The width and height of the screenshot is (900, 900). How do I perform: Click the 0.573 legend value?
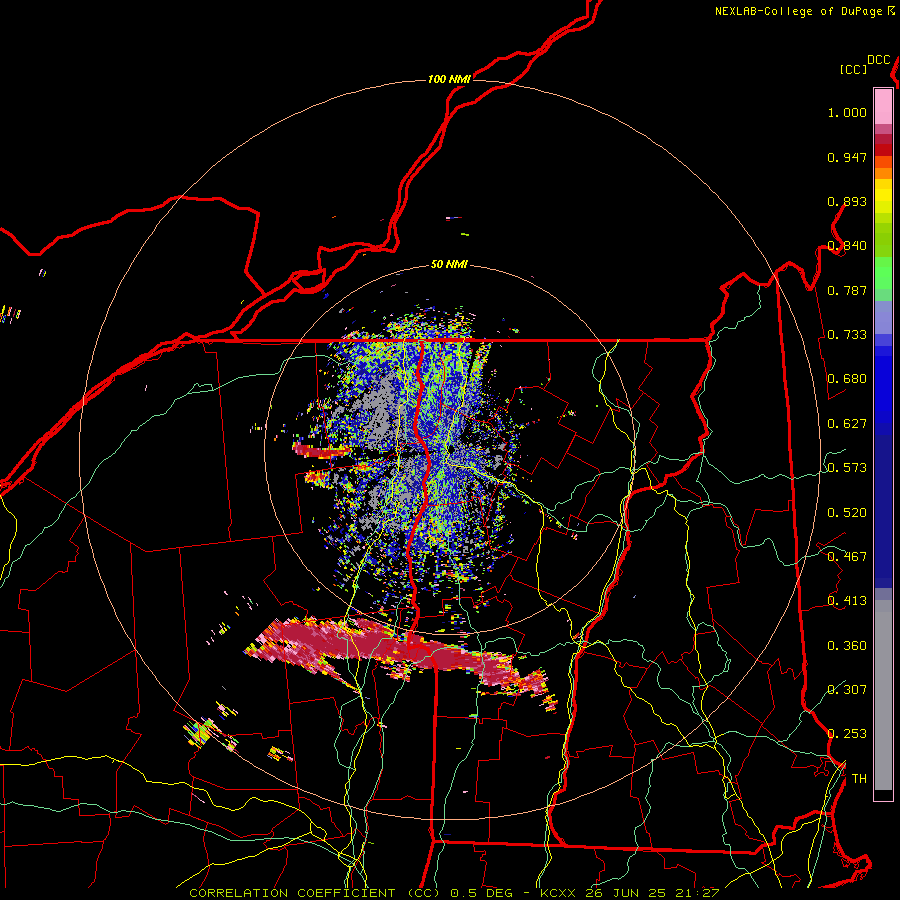pos(847,468)
